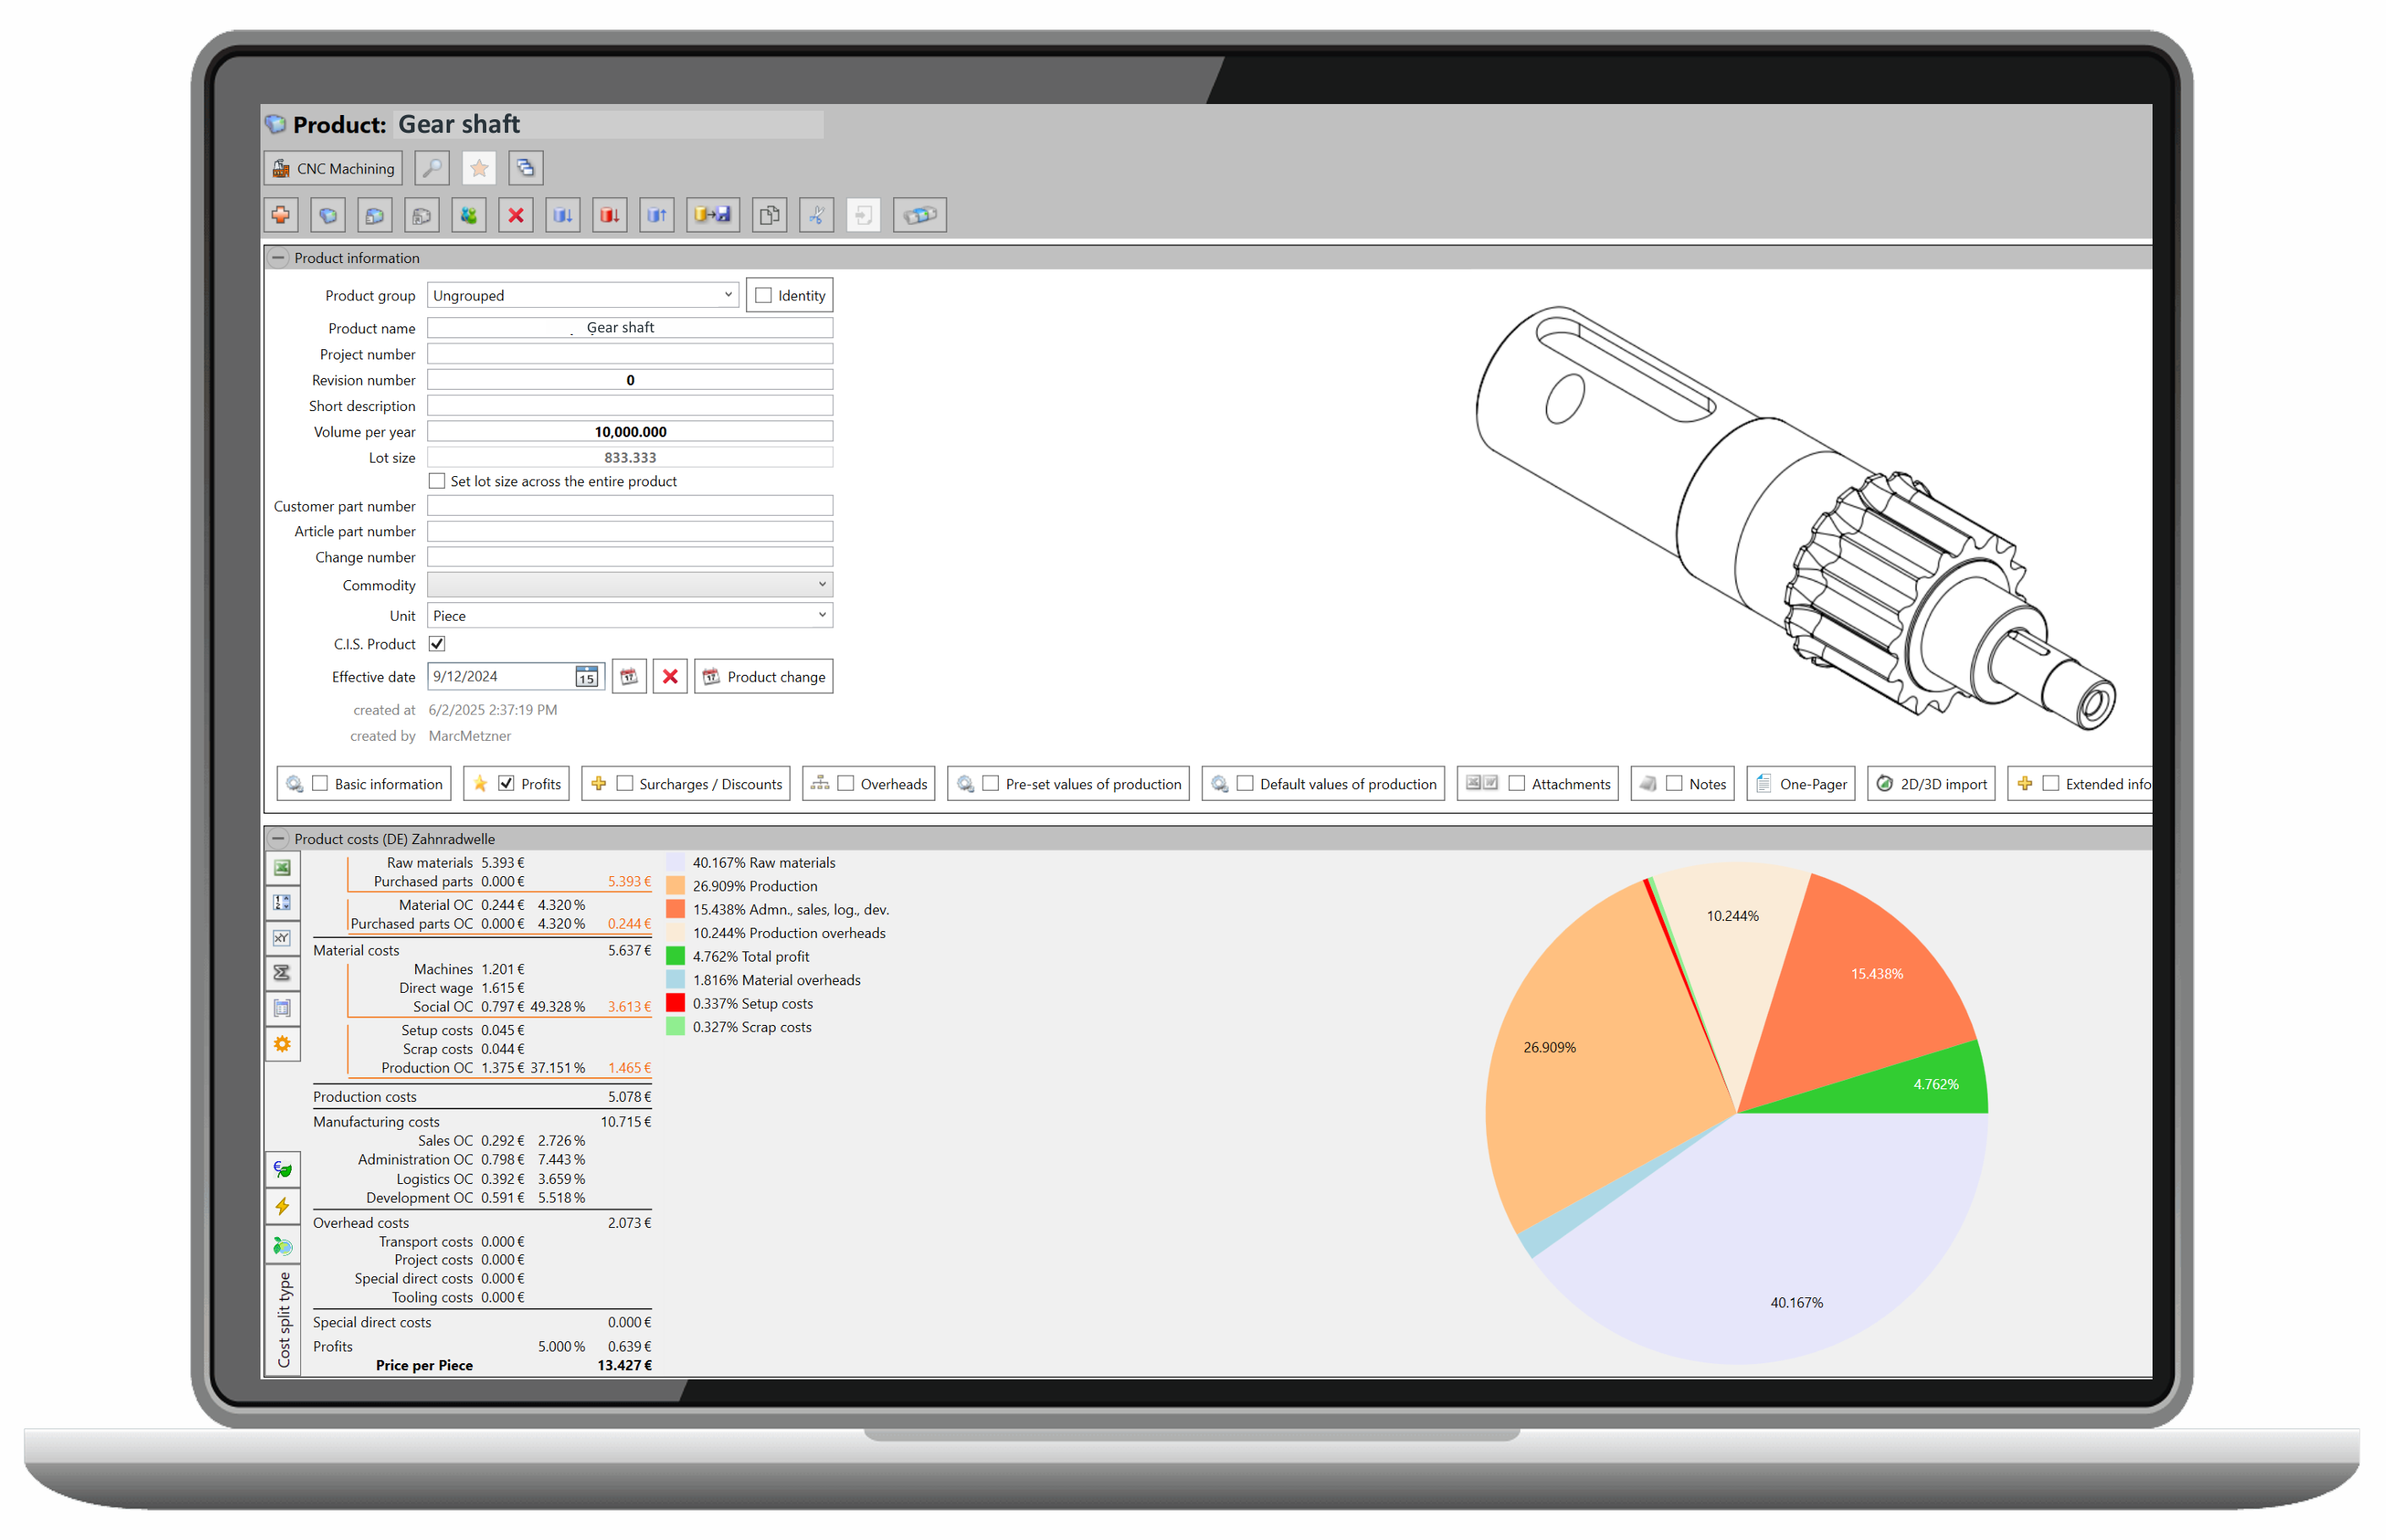
Task: Click the magnifier search icon near CNC Machining
Action: (431, 168)
